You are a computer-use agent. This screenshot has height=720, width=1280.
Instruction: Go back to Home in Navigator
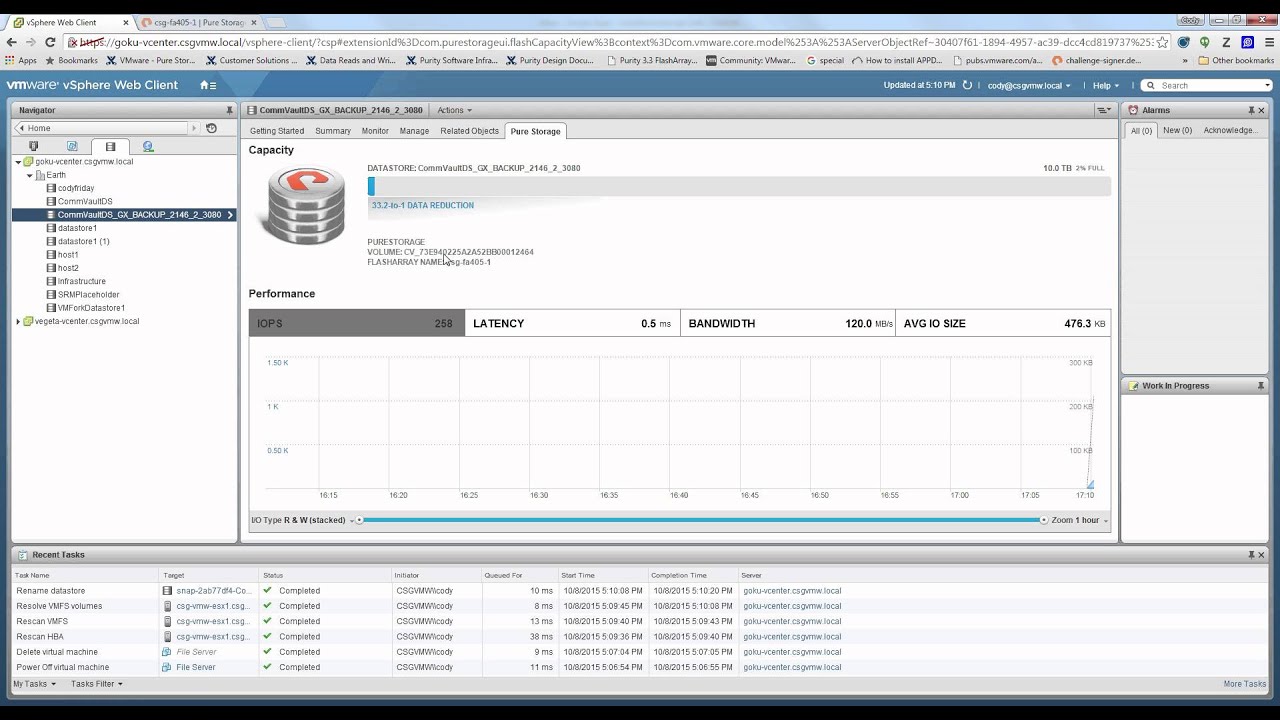pos(103,128)
